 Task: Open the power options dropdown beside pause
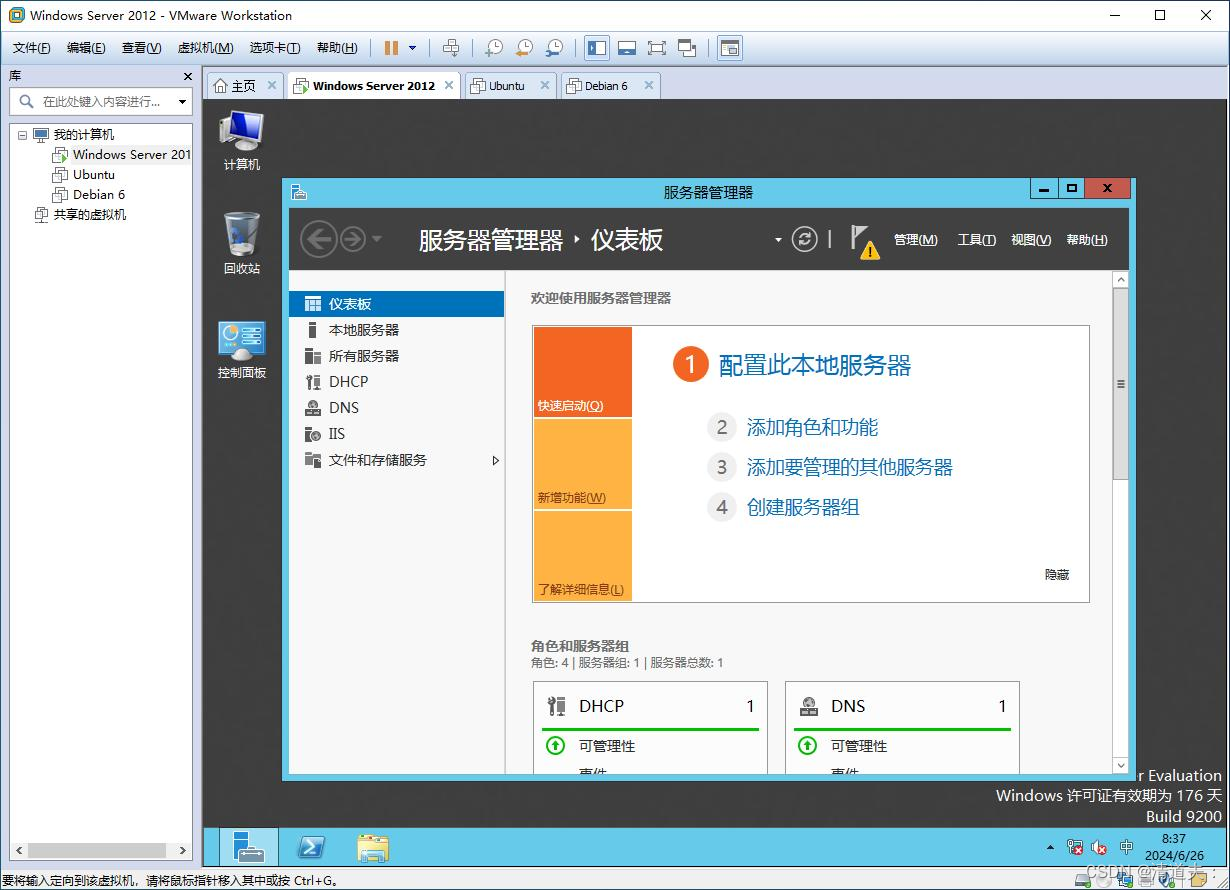tap(412, 48)
